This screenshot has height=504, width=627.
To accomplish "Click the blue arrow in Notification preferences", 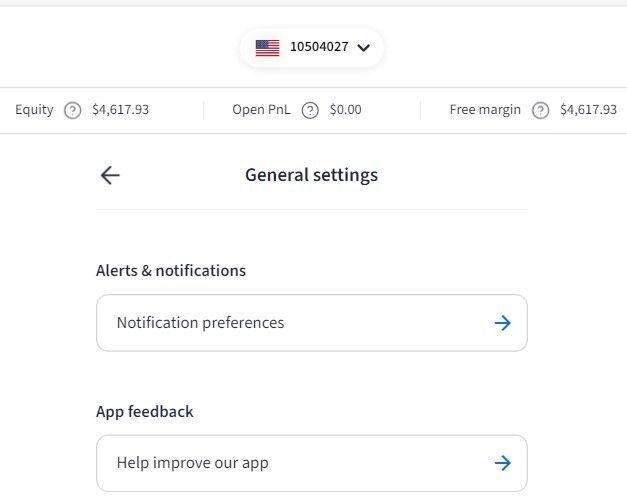I will tap(503, 323).
